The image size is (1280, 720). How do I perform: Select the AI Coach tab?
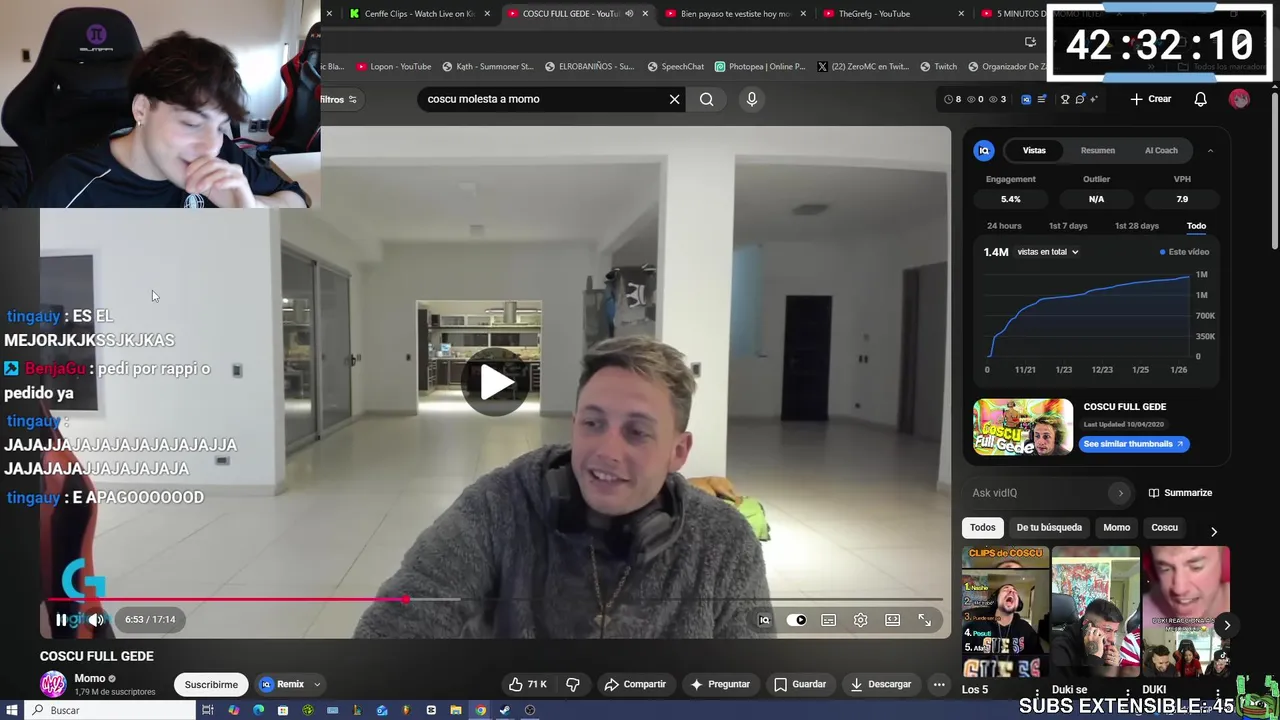tap(1161, 150)
